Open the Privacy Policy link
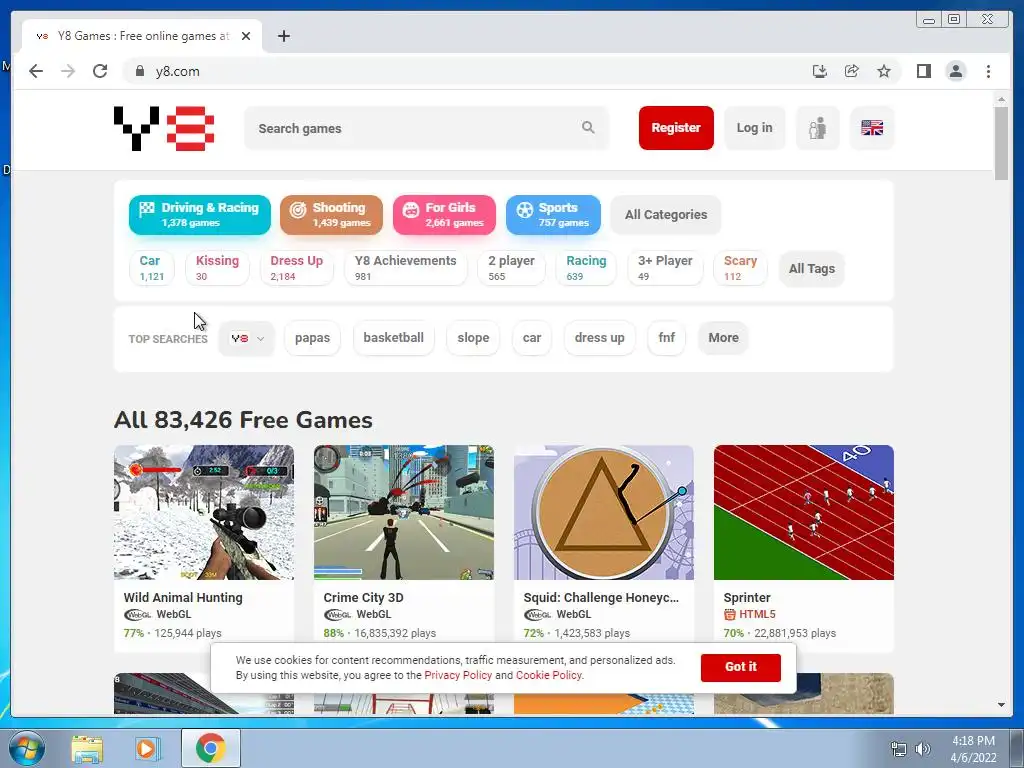This screenshot has height=768, width=1024. [458, 675]
